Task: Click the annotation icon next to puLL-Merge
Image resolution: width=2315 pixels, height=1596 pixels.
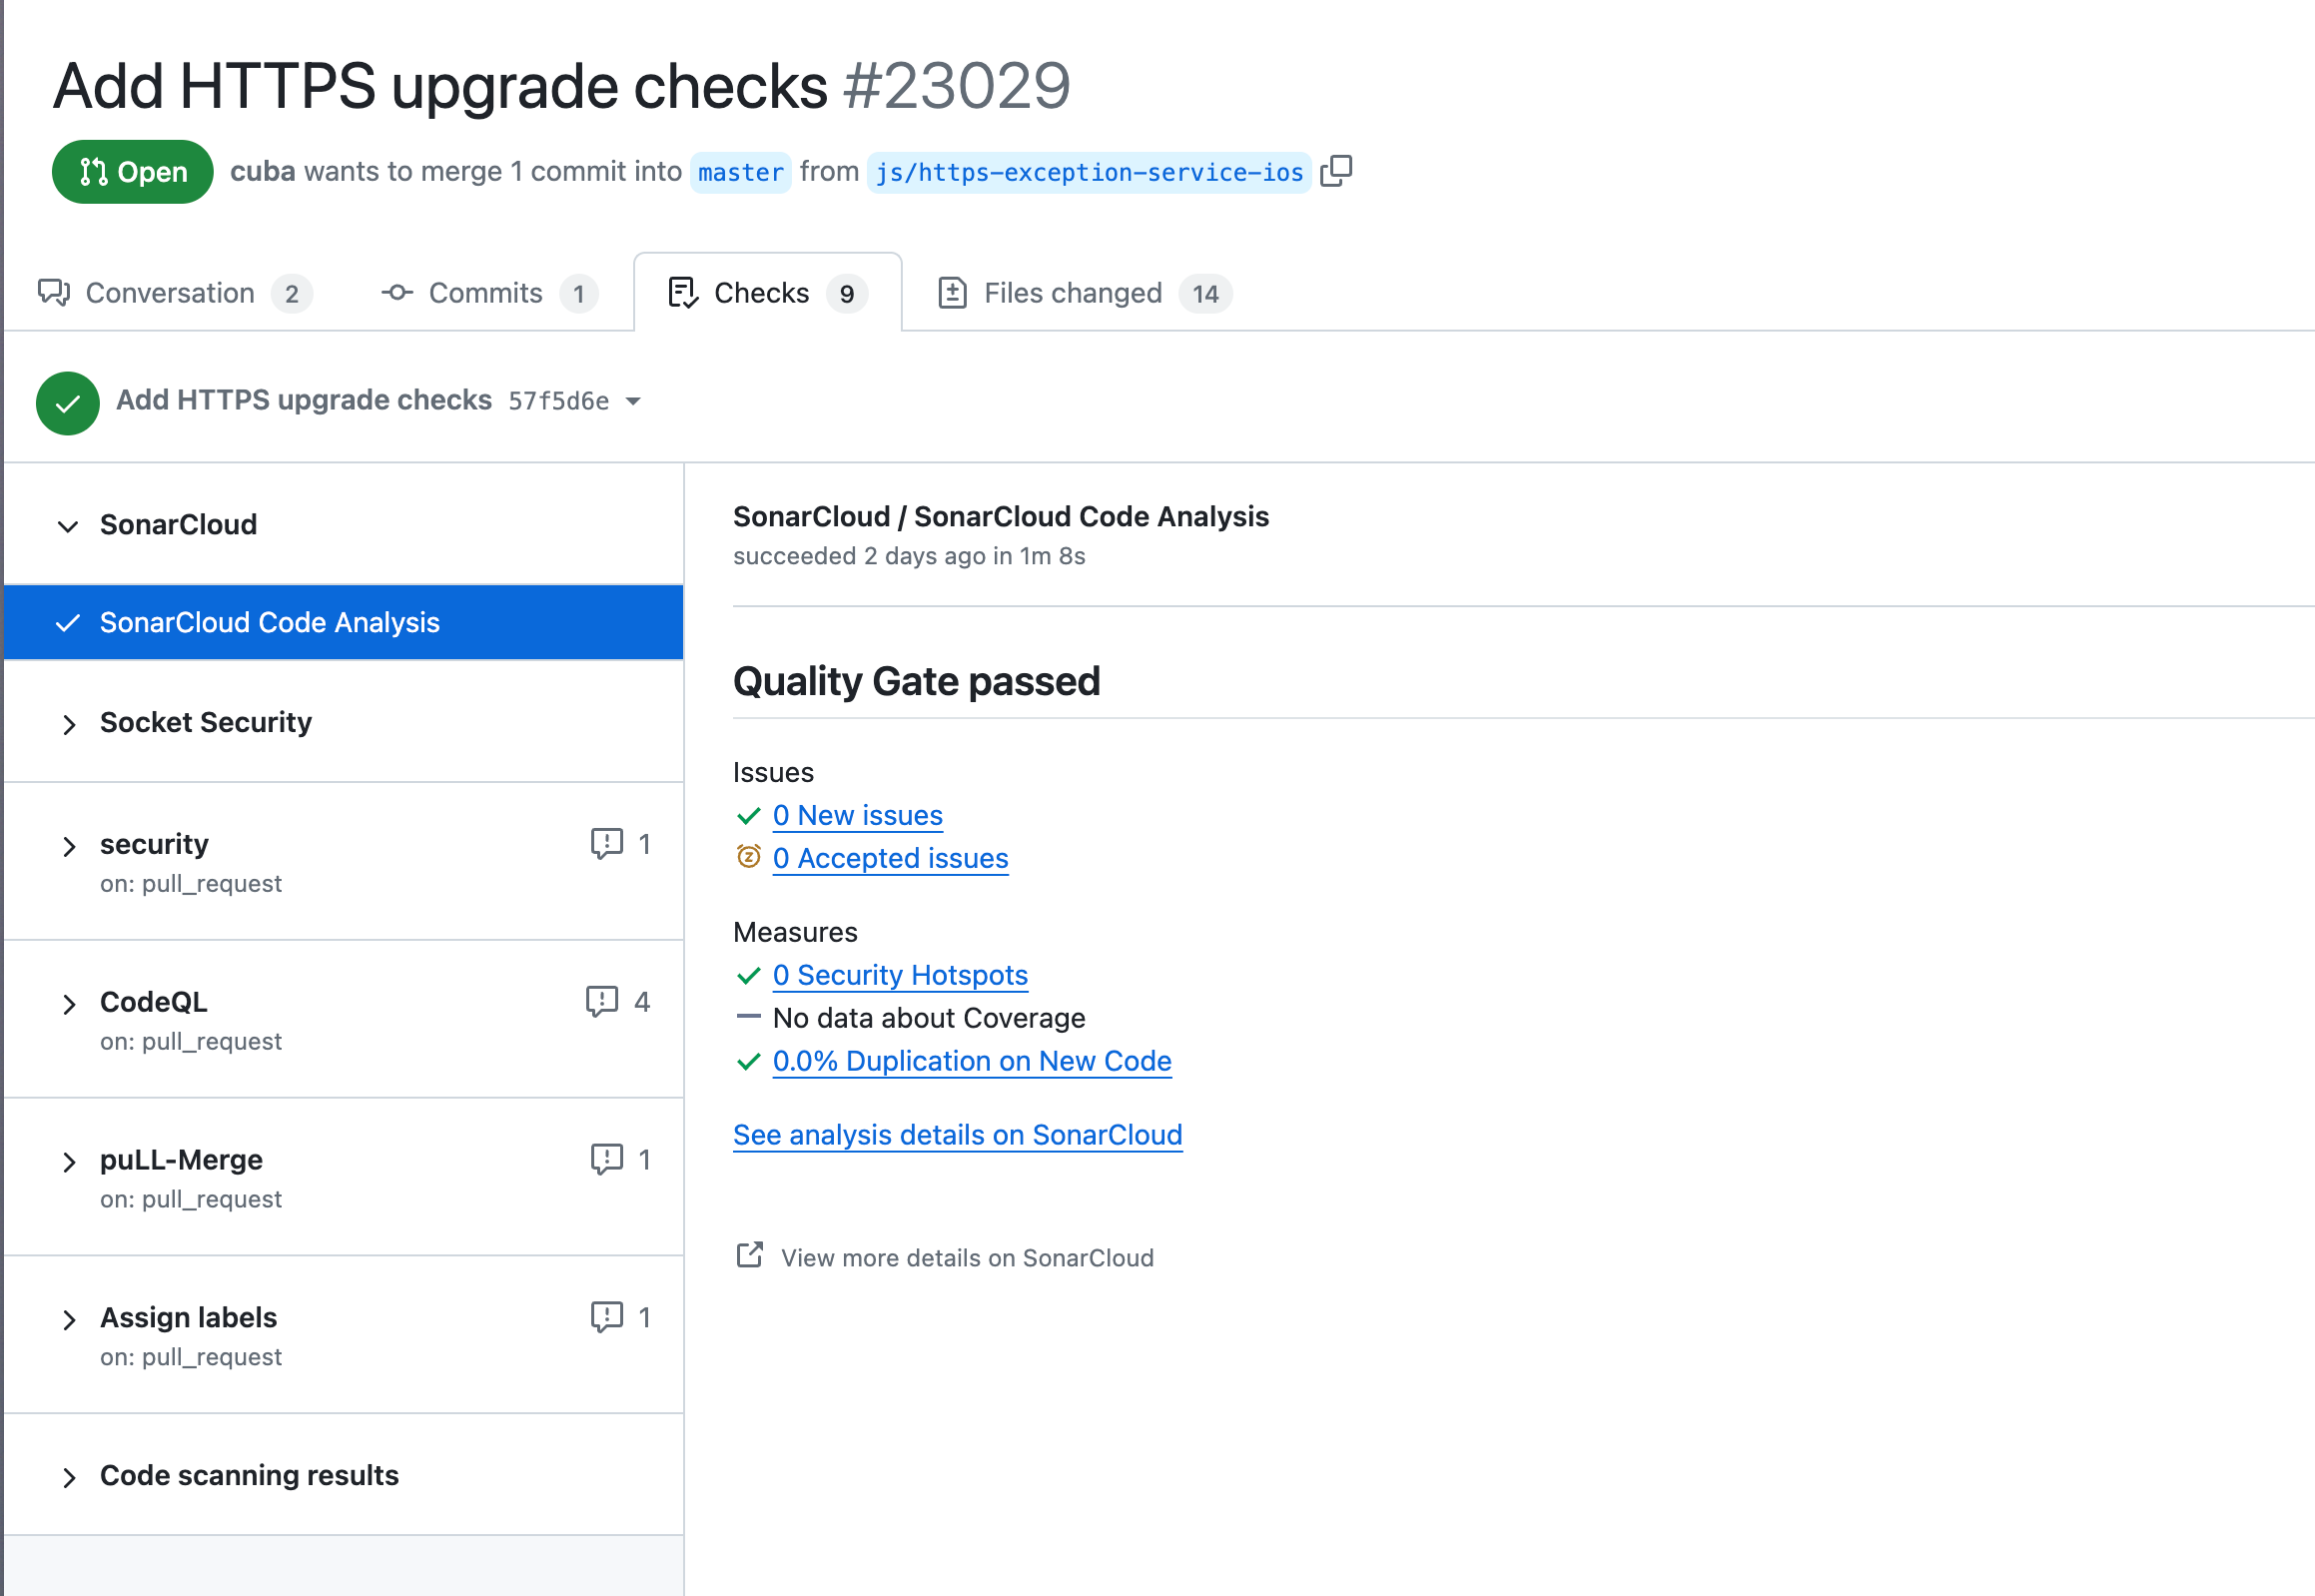Action: [x=606, y=1159]
